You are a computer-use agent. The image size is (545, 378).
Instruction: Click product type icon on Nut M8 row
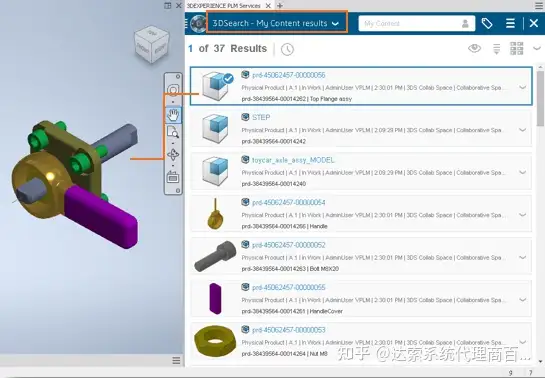point(245,329)
